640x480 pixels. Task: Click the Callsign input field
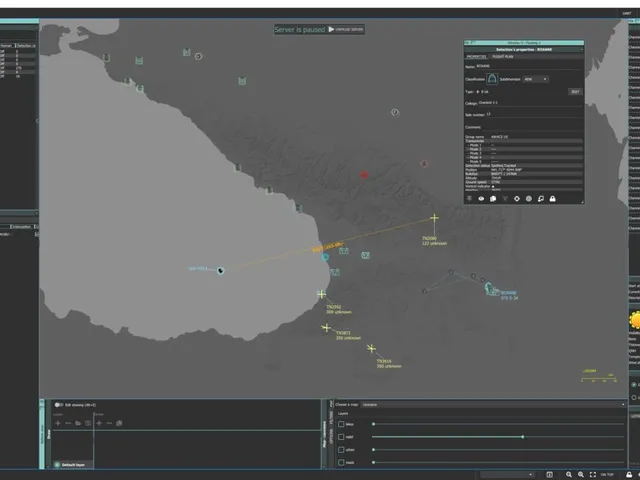(x=530, y=103)
